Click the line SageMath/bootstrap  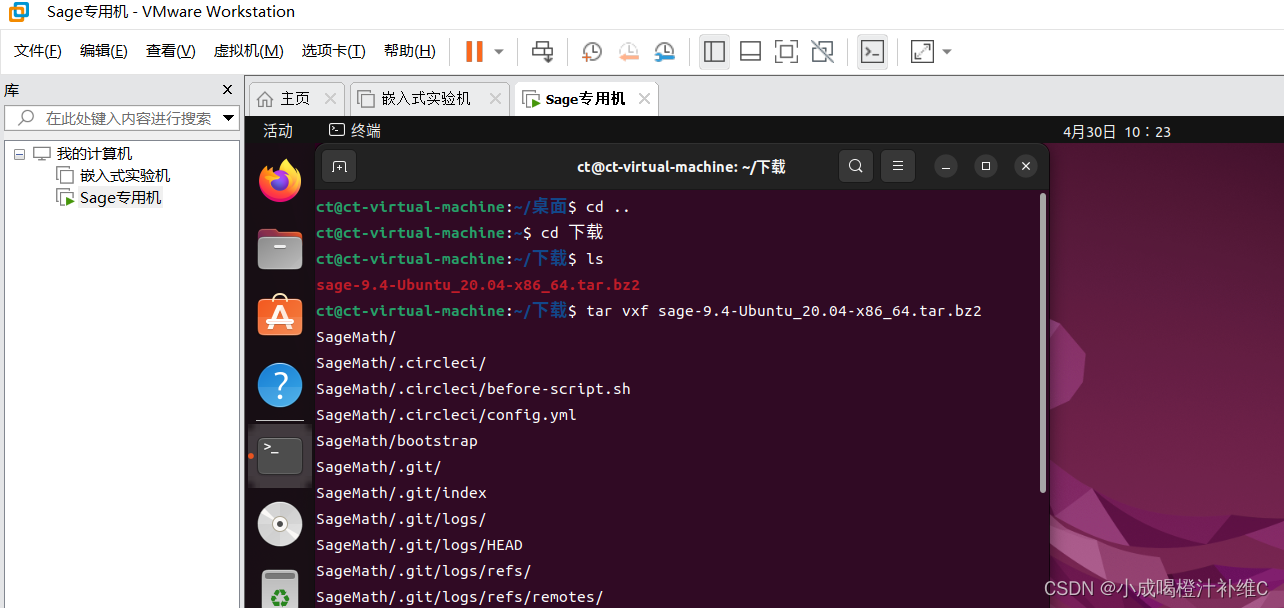pos(397,441)
